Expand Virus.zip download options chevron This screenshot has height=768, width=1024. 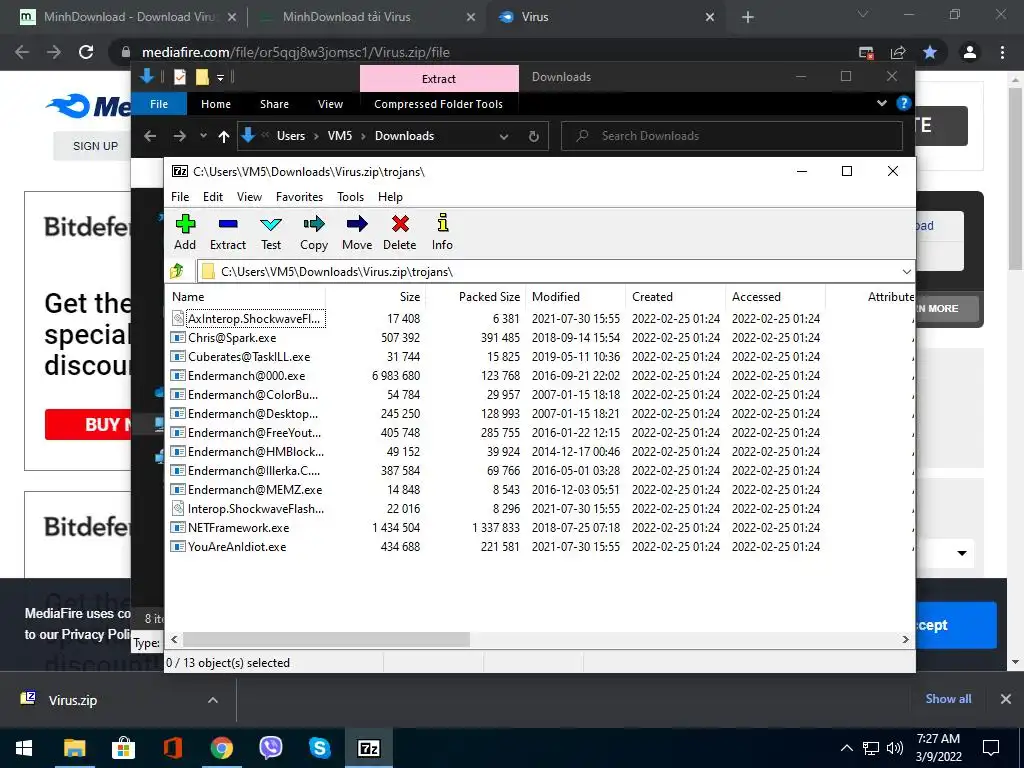[213, 700]
